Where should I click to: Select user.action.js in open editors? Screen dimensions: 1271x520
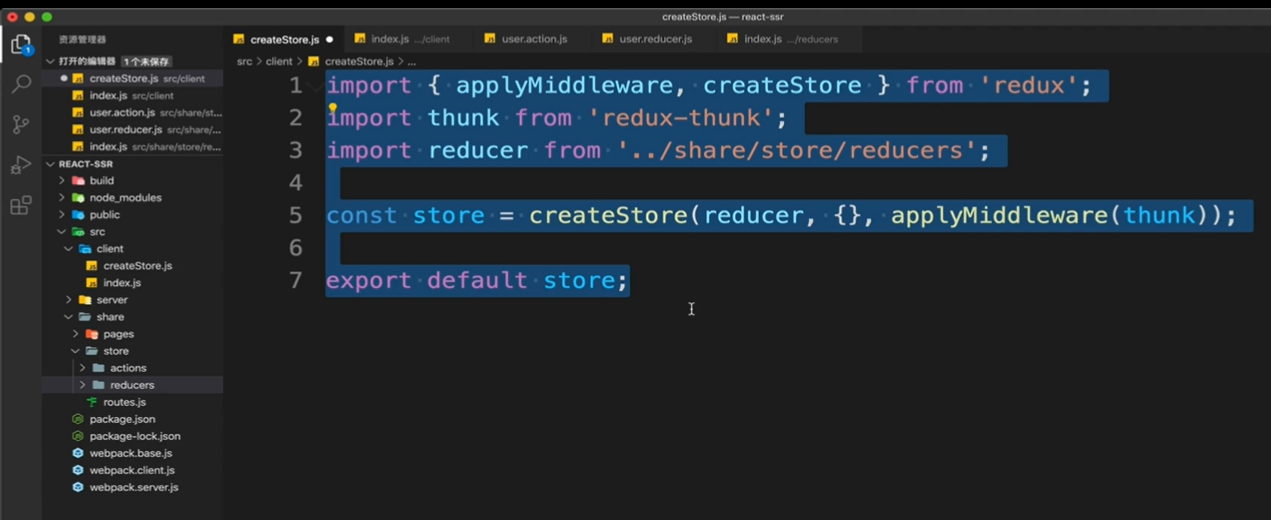[132, 113]
